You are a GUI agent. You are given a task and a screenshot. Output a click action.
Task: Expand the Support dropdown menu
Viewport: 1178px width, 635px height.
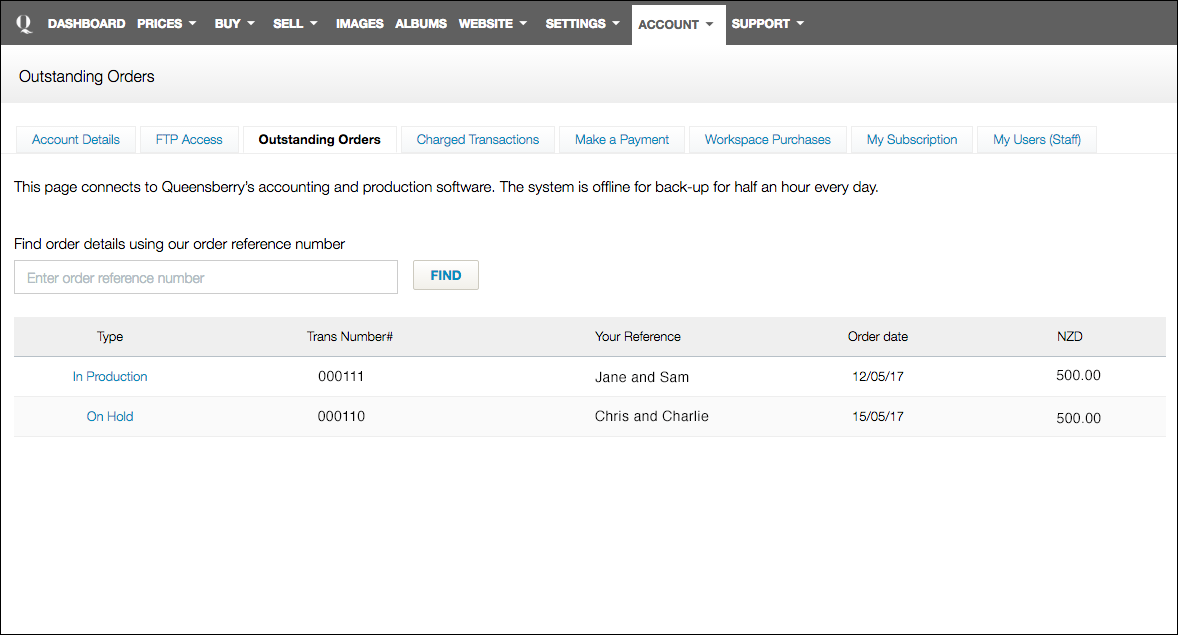[x=767, y=24]
